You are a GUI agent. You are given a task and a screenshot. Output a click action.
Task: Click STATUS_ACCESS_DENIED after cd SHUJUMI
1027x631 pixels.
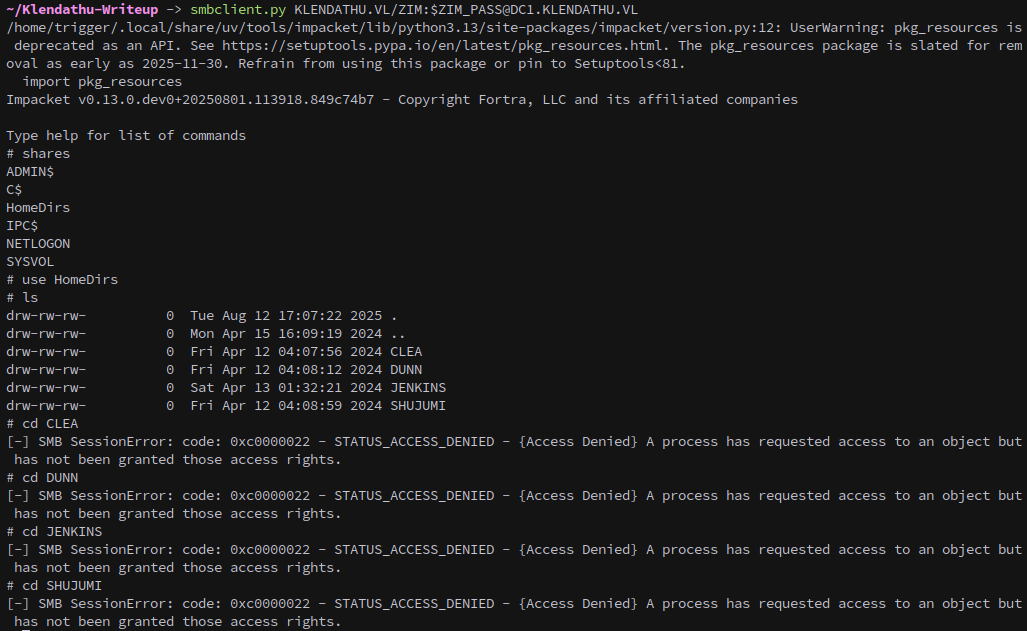(x=414, y=603)
